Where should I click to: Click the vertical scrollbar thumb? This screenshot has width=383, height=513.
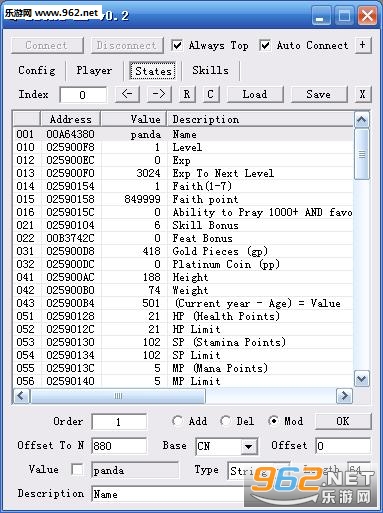362,154
